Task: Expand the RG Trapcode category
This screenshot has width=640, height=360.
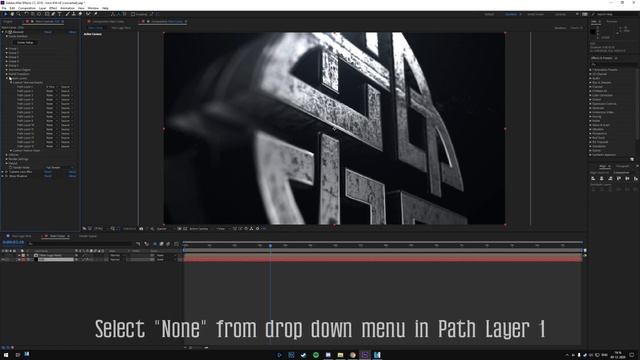Action: coord(590,142)
